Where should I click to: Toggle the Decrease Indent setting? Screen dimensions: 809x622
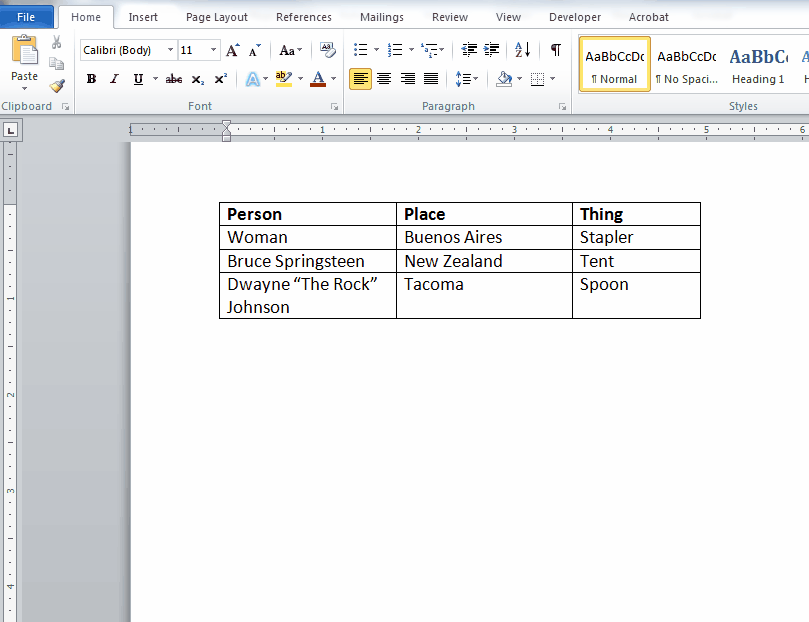click(x=469, y=49)
